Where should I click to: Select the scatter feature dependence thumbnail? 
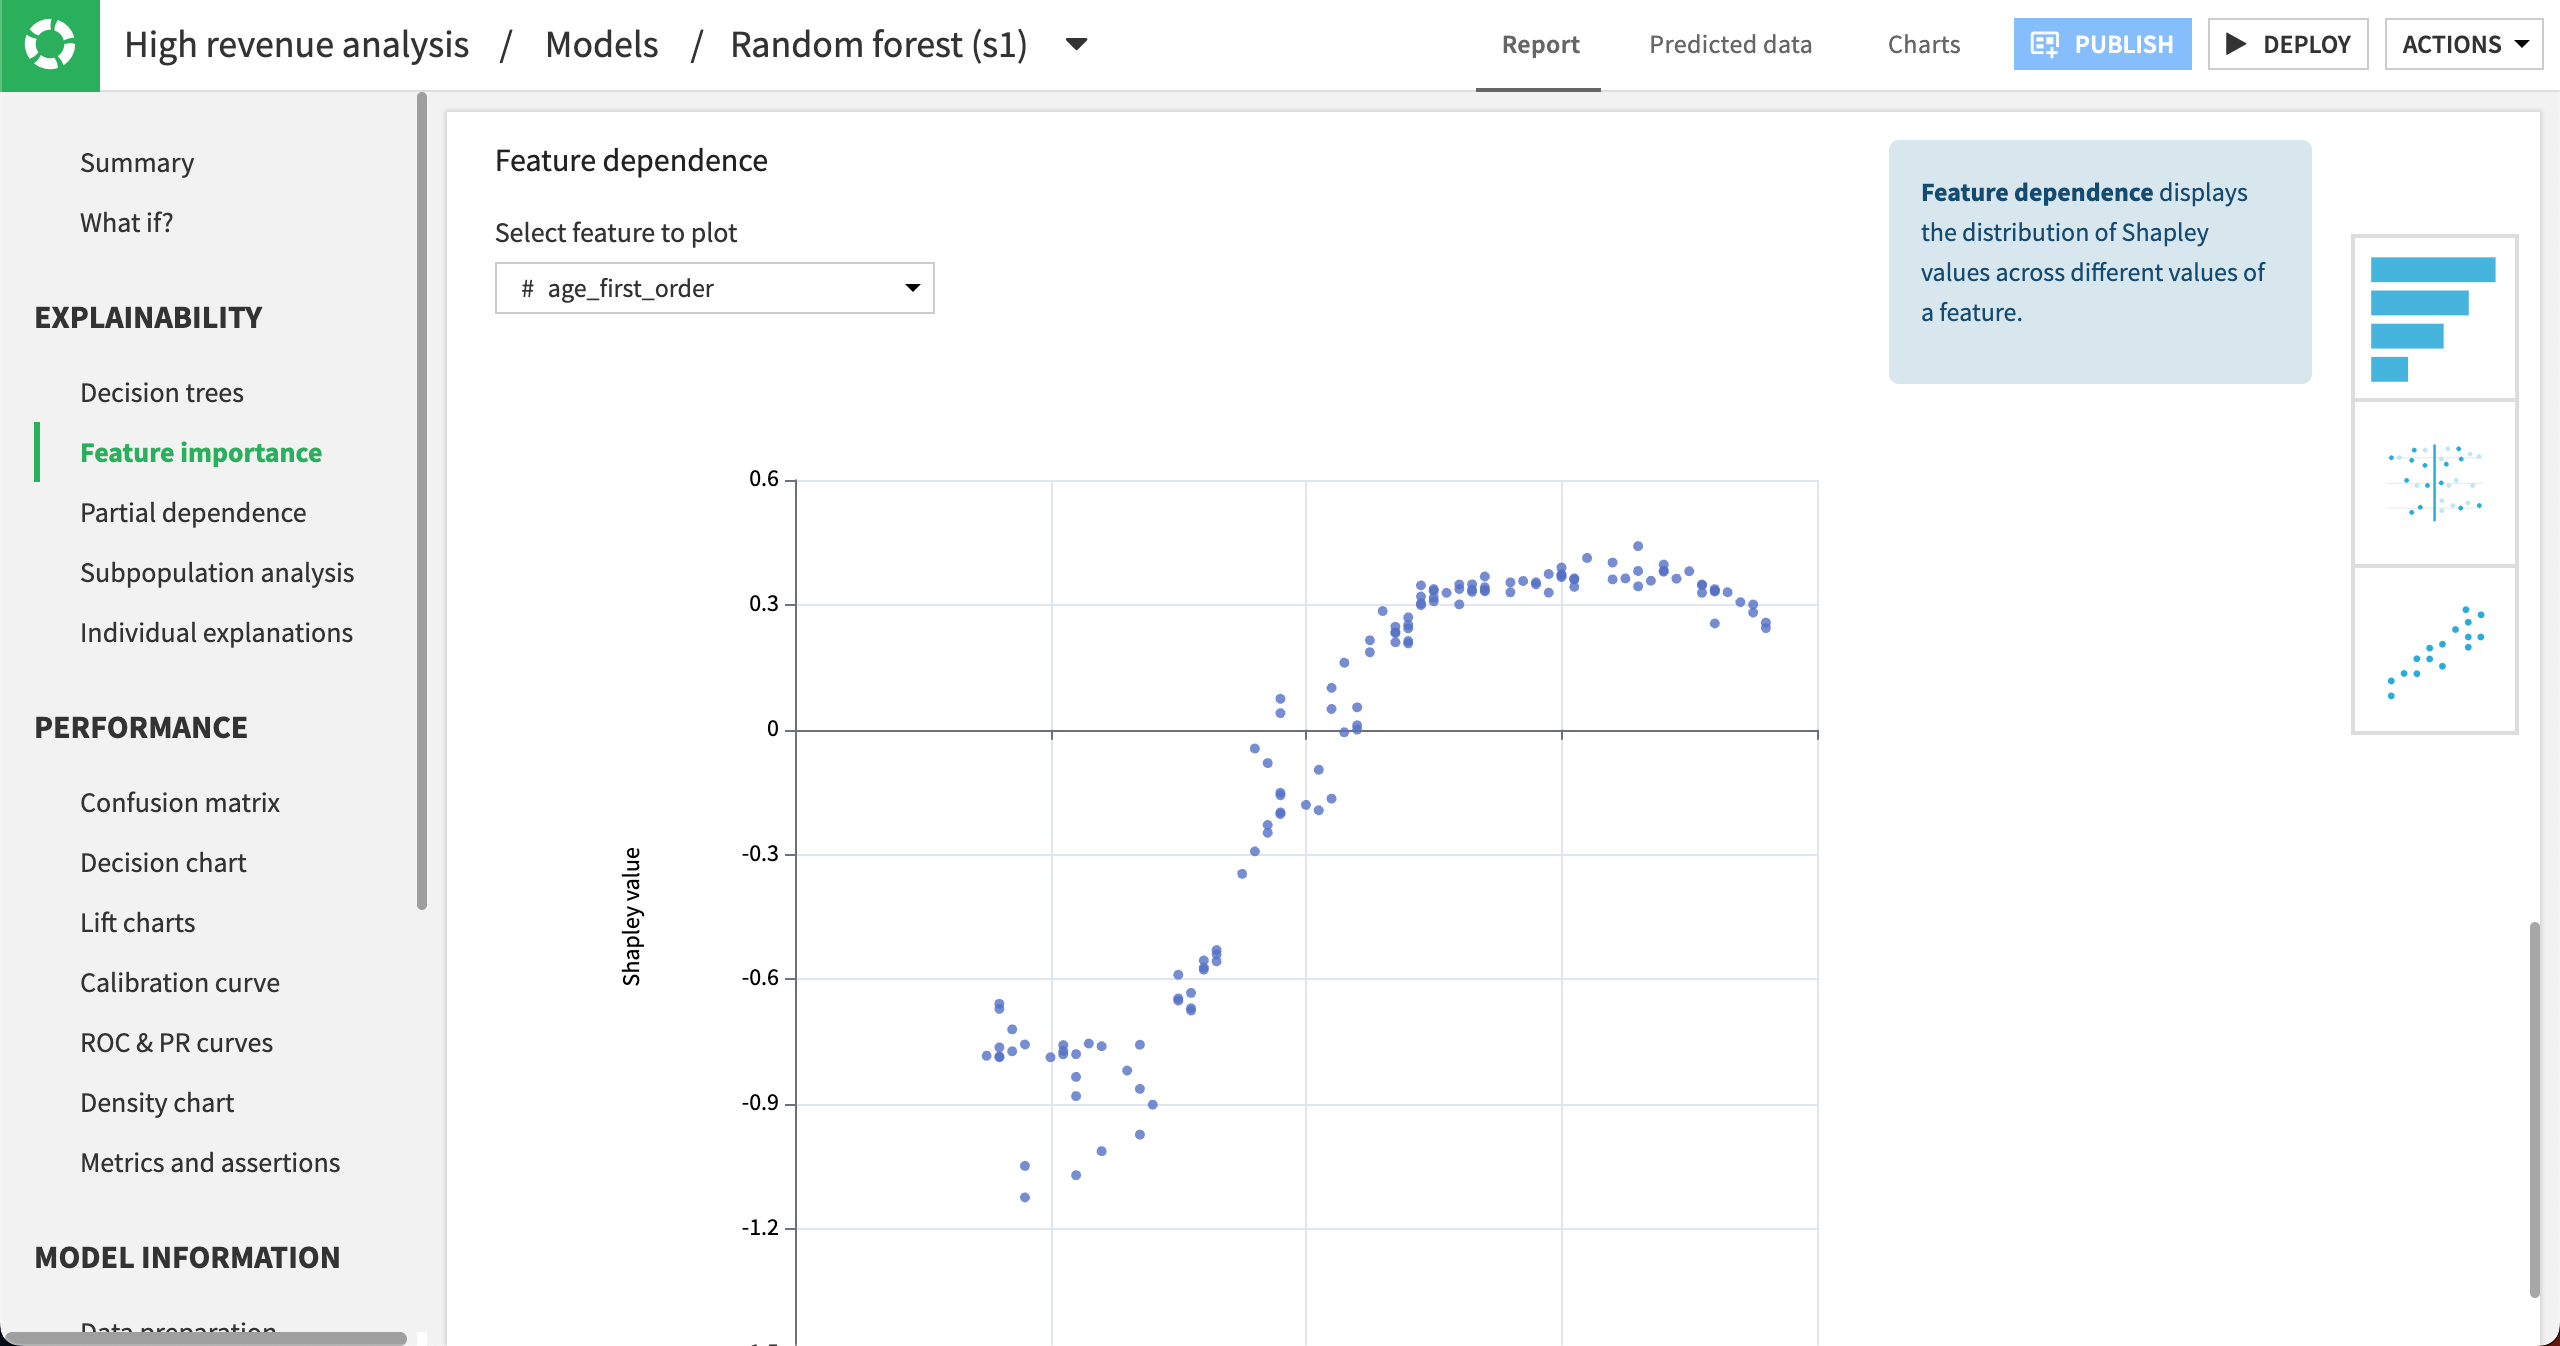pyautogui.click(x=2433, y=650)
